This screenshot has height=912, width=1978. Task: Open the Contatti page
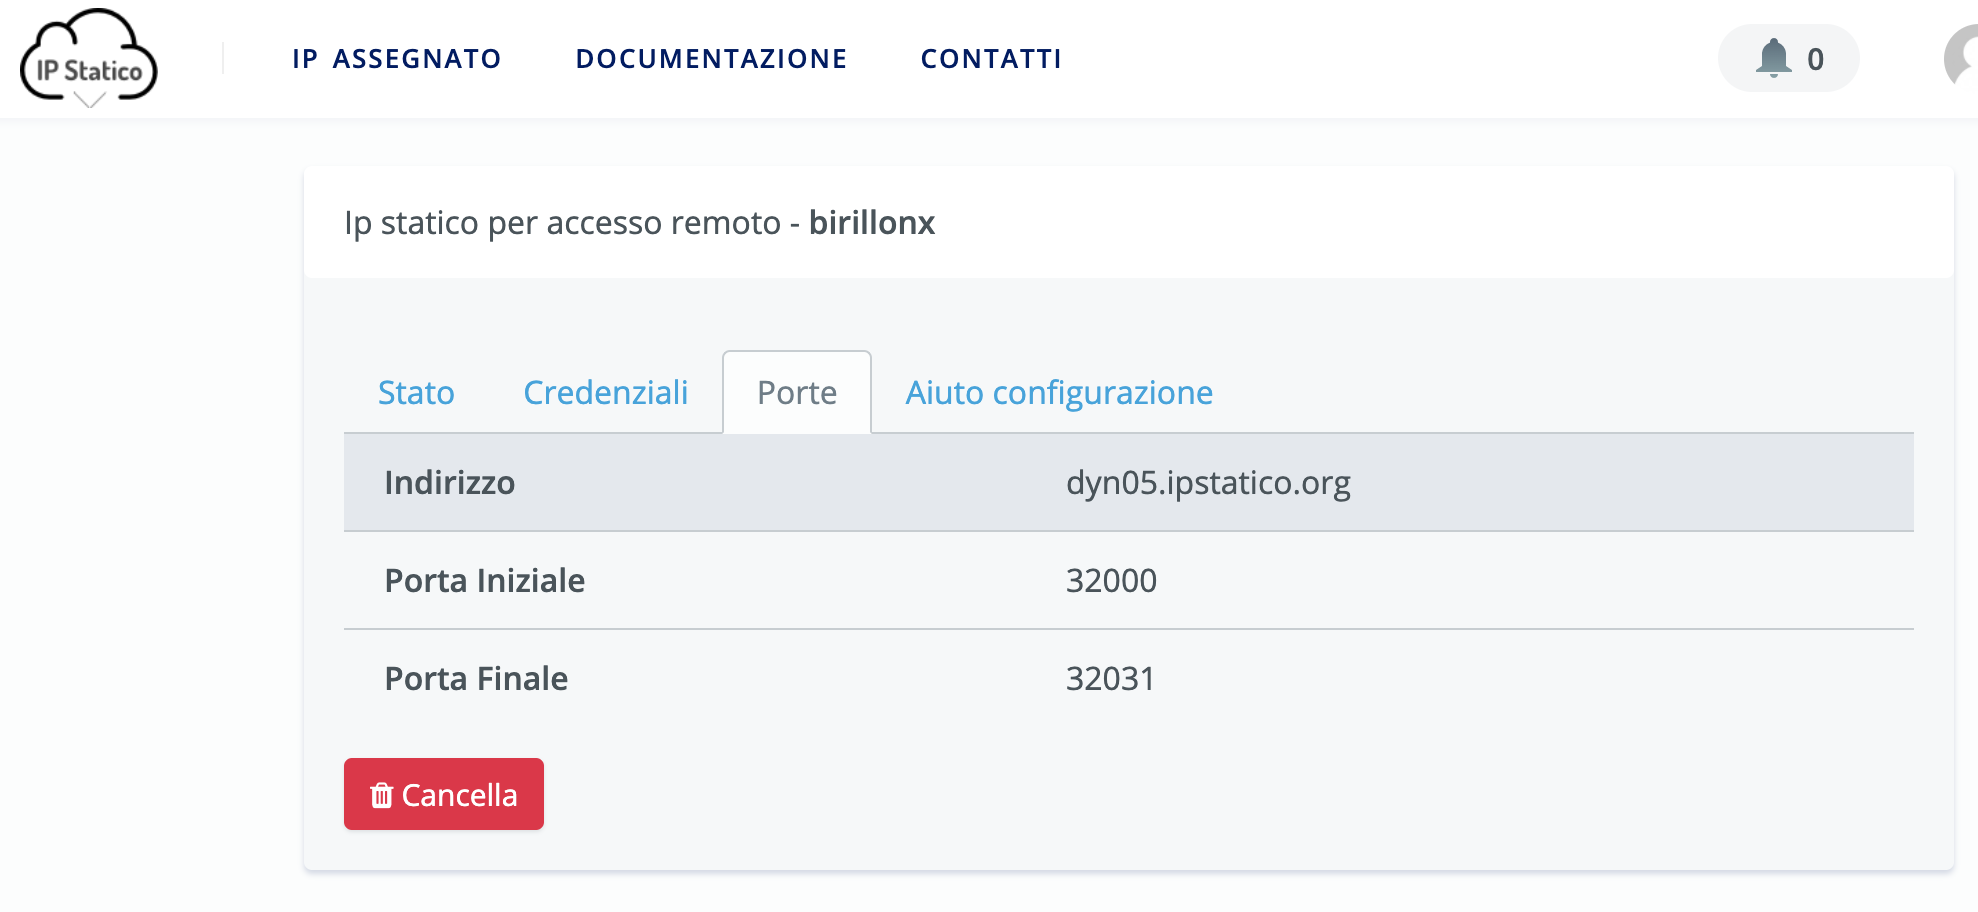[x=991, y=59]
